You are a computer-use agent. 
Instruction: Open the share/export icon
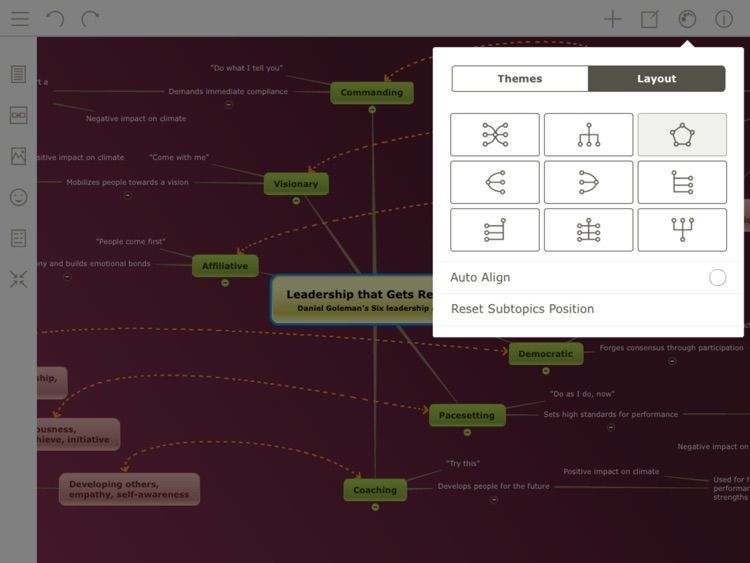(650, 19)
